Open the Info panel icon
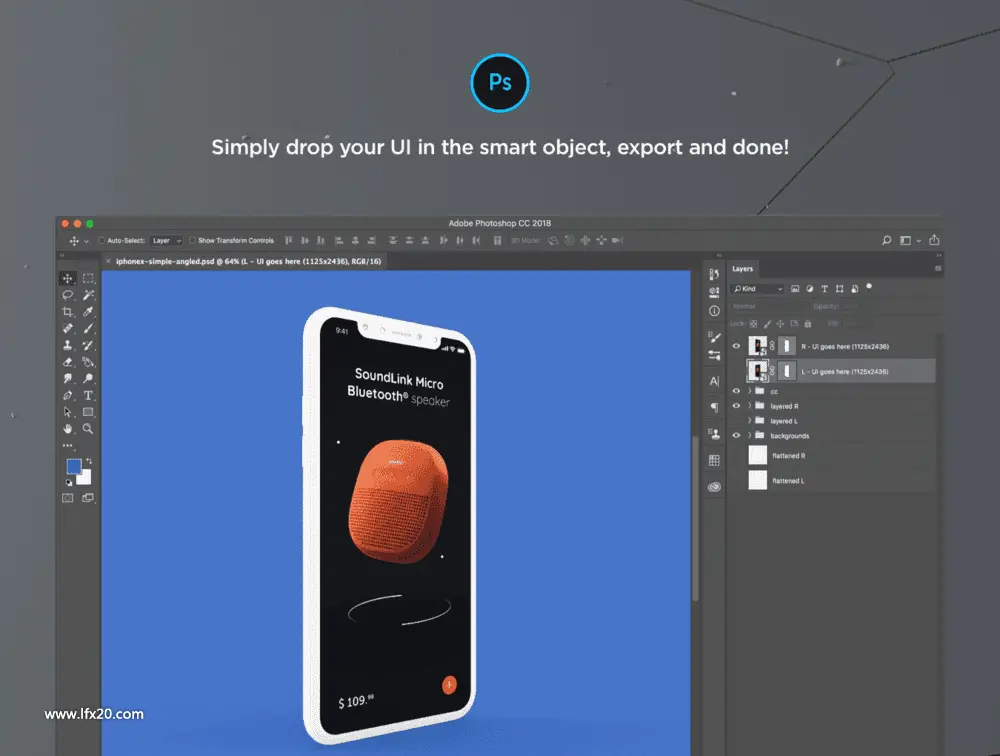This screenshot has height=756, width=1000. 714,311
